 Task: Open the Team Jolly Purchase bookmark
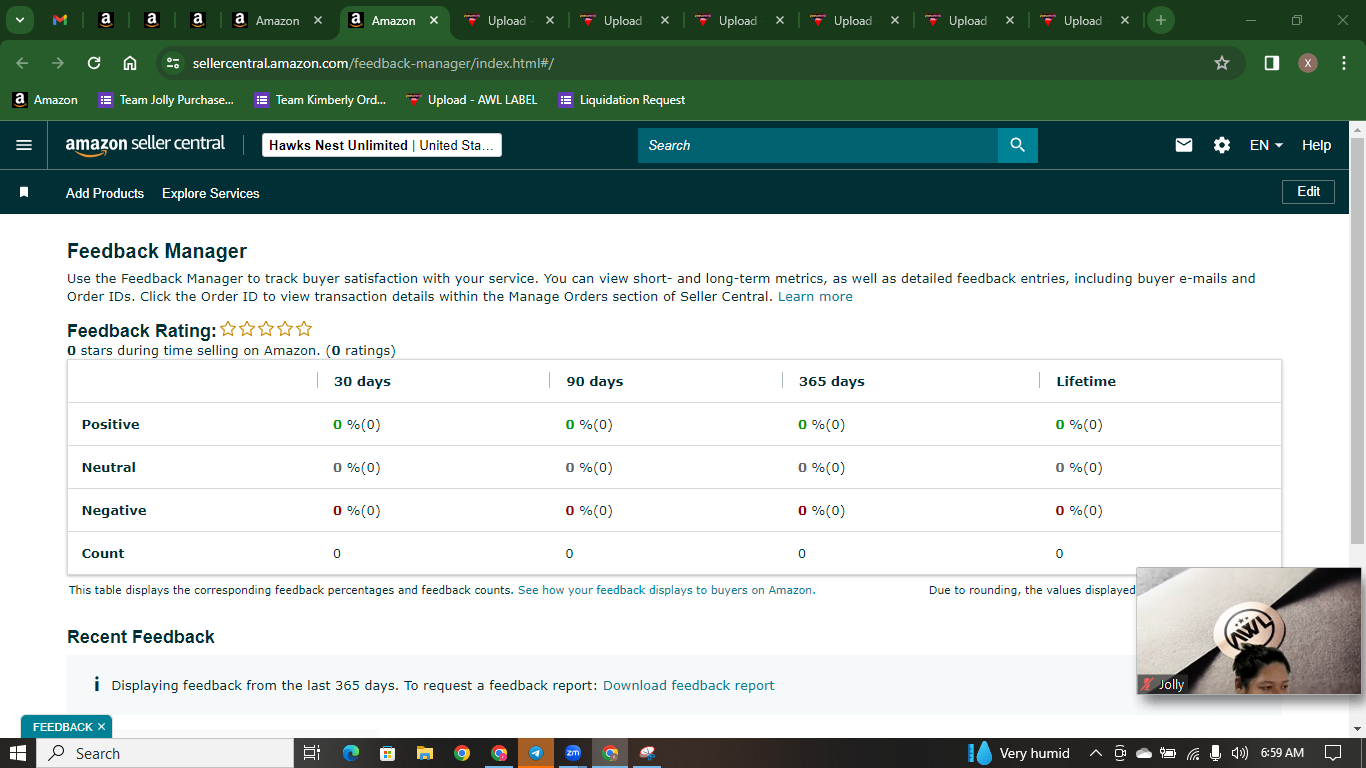(166, 100)
